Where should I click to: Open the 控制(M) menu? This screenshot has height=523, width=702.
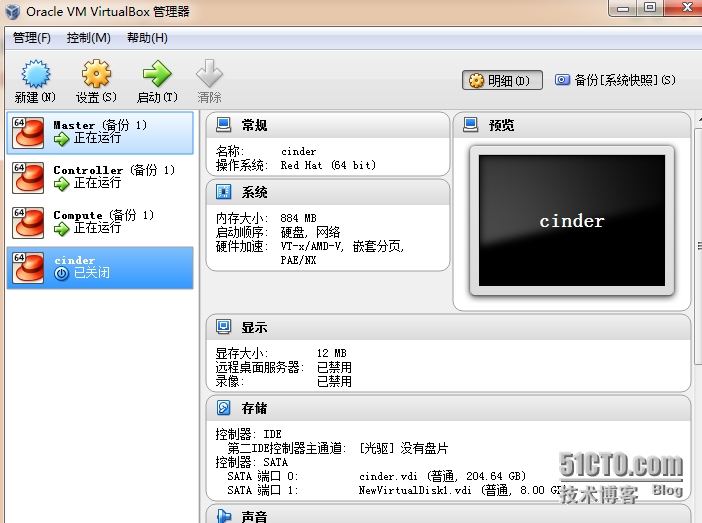89,38
